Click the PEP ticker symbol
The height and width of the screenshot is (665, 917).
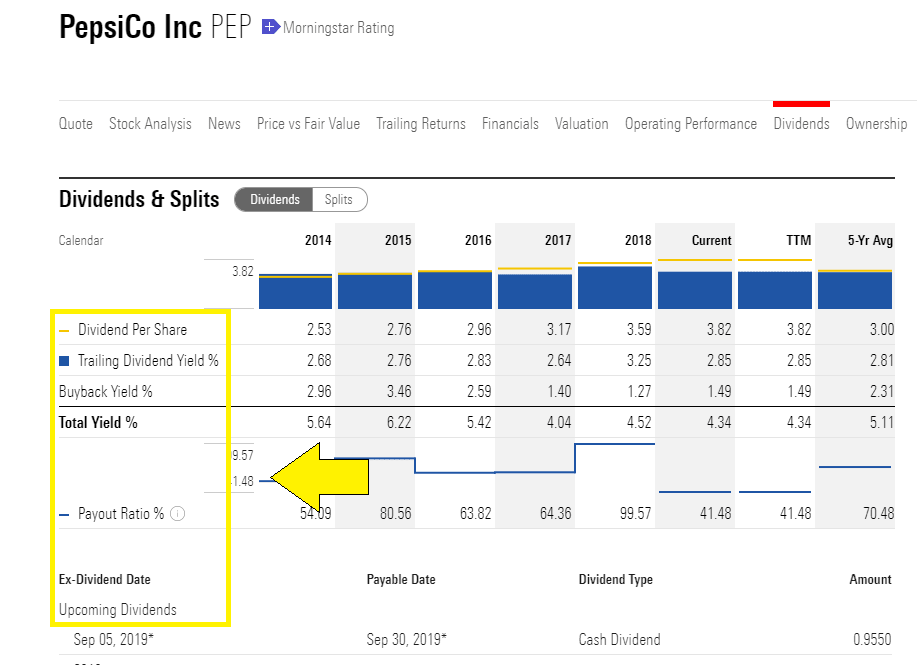point(231,27)
